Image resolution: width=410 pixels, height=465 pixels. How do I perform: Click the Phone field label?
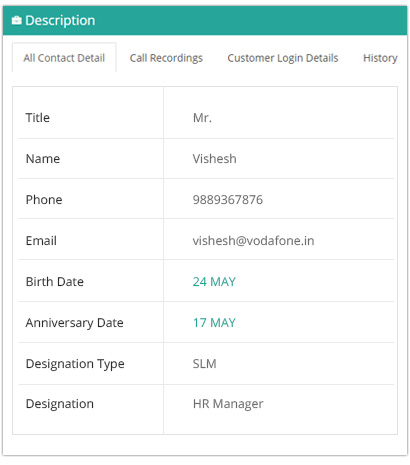[44, 200]
